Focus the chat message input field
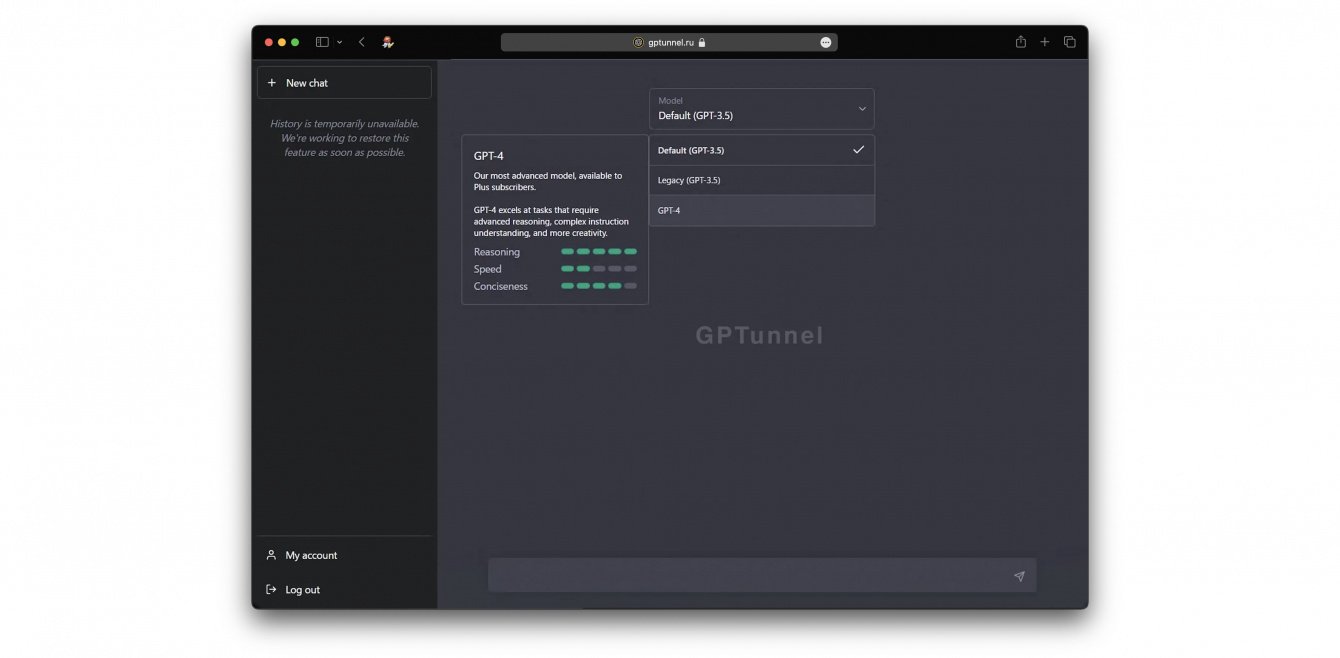This screenshot has width=1340, height=658. (762, 576)
